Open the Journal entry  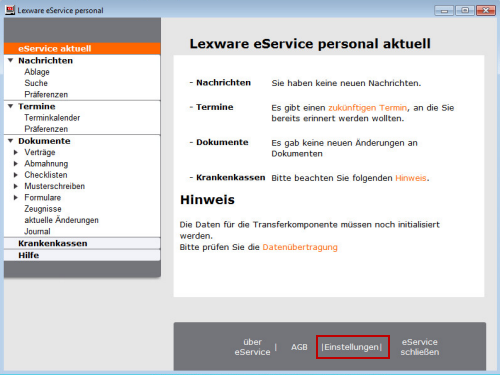click(x=37, y=231)
